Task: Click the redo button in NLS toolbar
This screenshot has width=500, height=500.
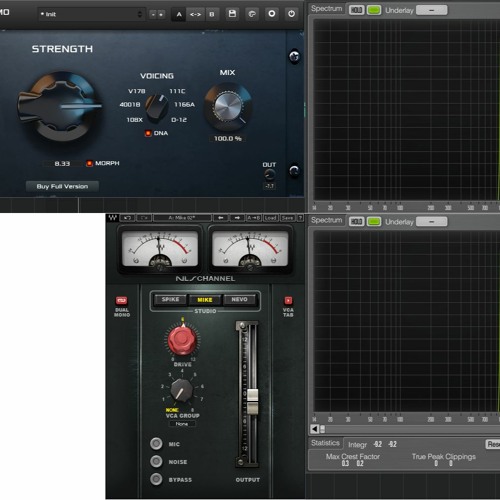Action: click(144, 218)
